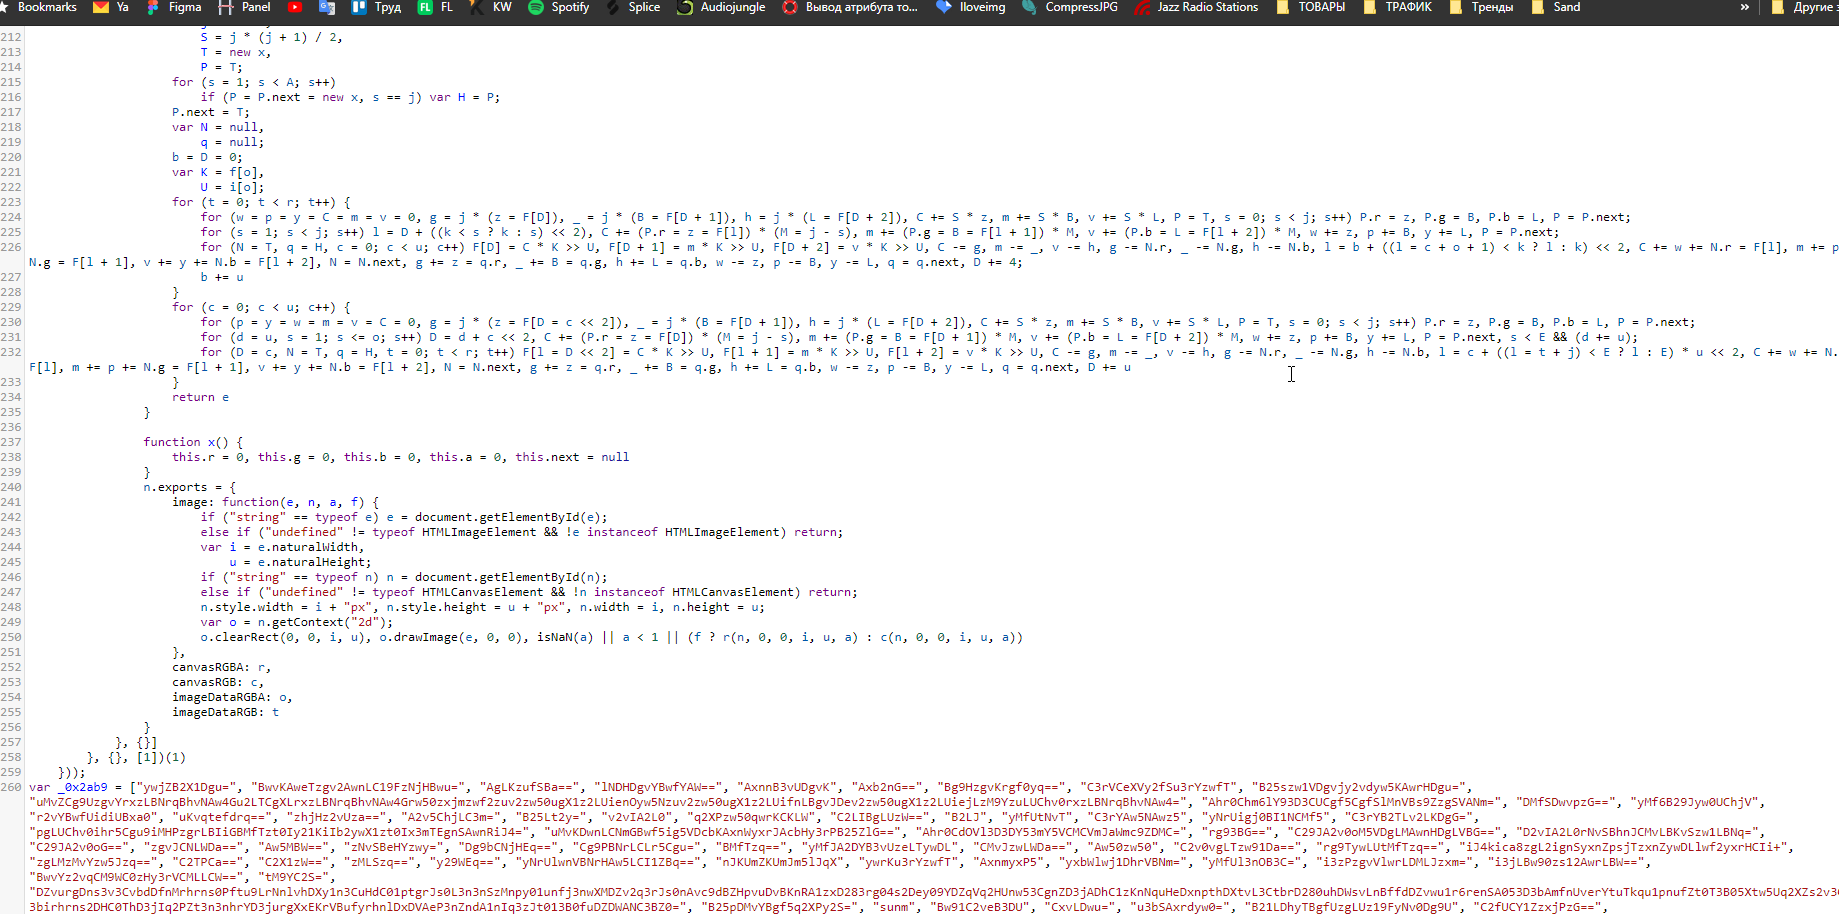
Task: Click the 'b += u' line
Action: click(x=222, y=277)
